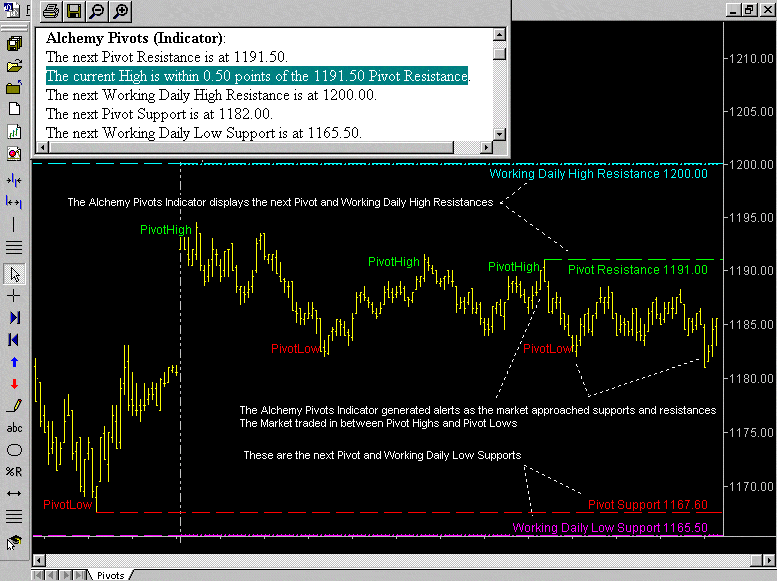Switch to the Pivots workspace tab
Screen dimensions: 777x582
coord(110,575)
